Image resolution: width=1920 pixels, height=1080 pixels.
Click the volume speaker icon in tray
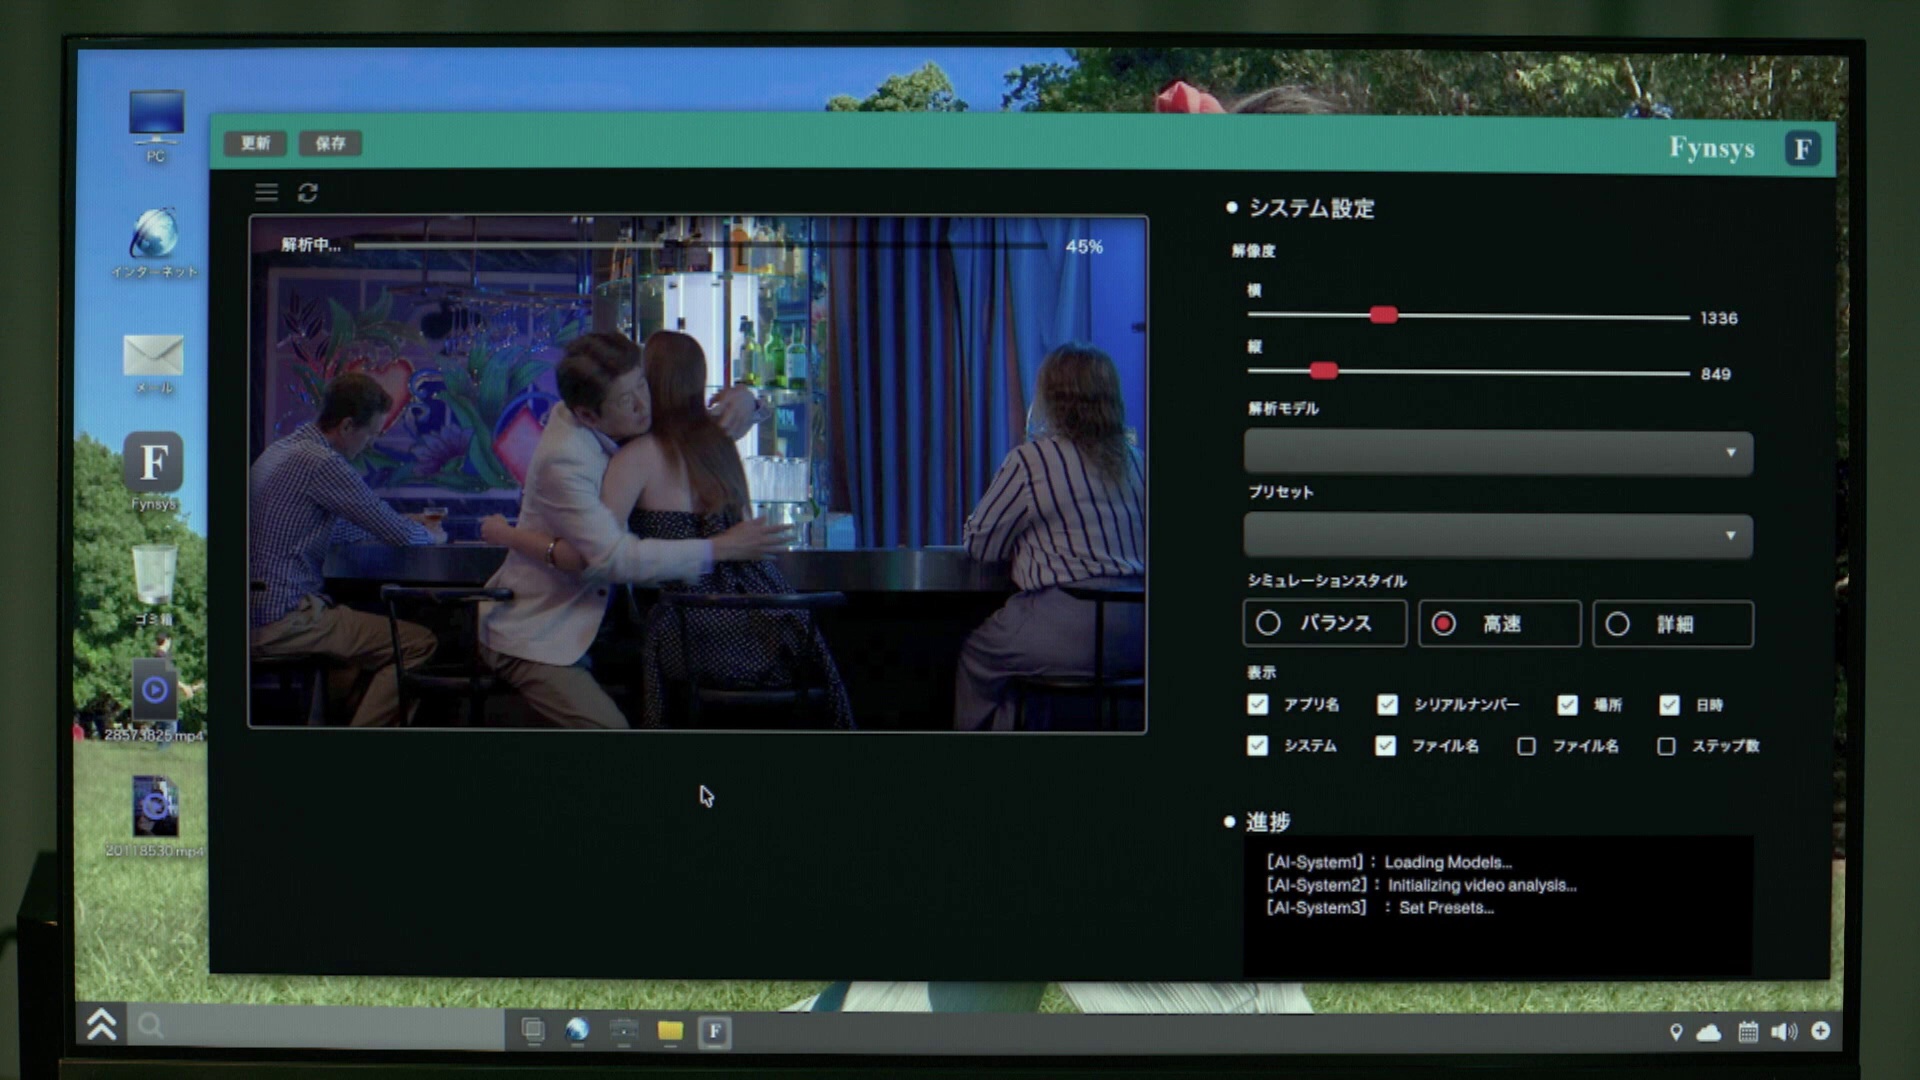coord(1783,1031)
